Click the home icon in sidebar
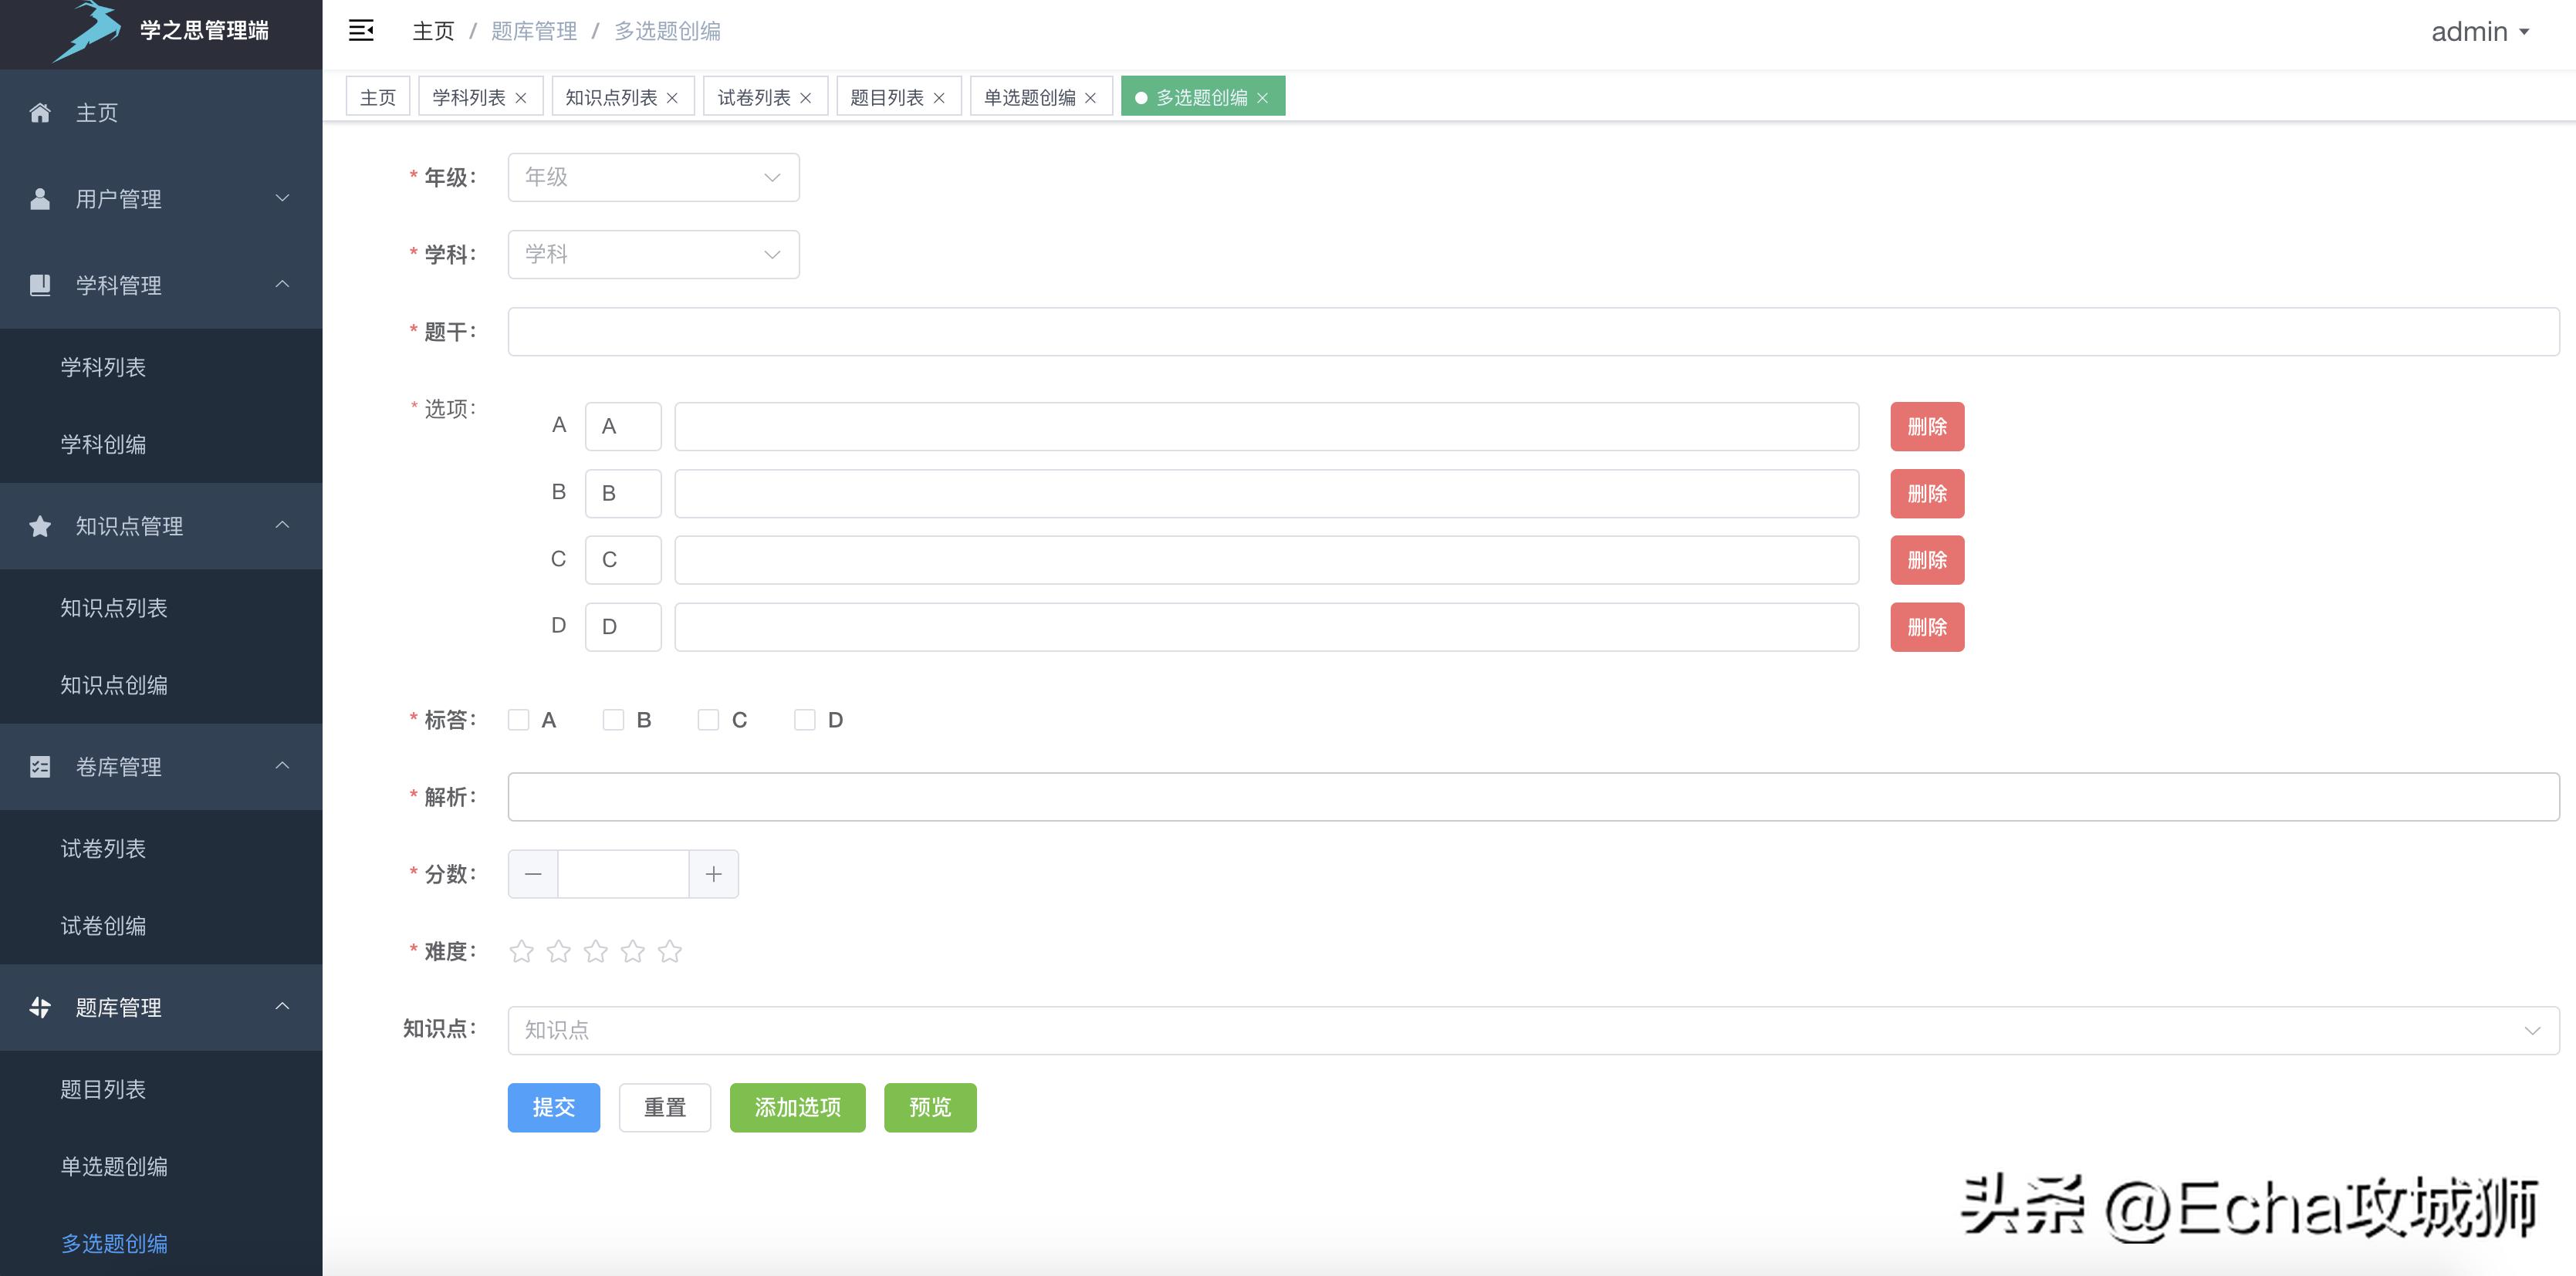The width and height of the screenshot is (2576, 1276). (40, 113)
